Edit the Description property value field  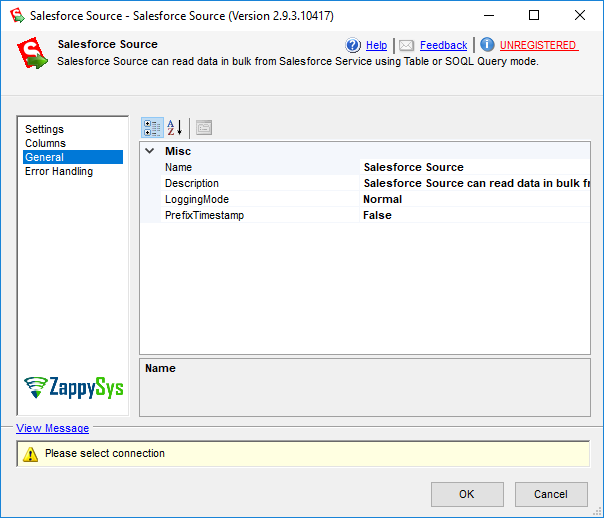pyautogui.click(x=475, y=183)
